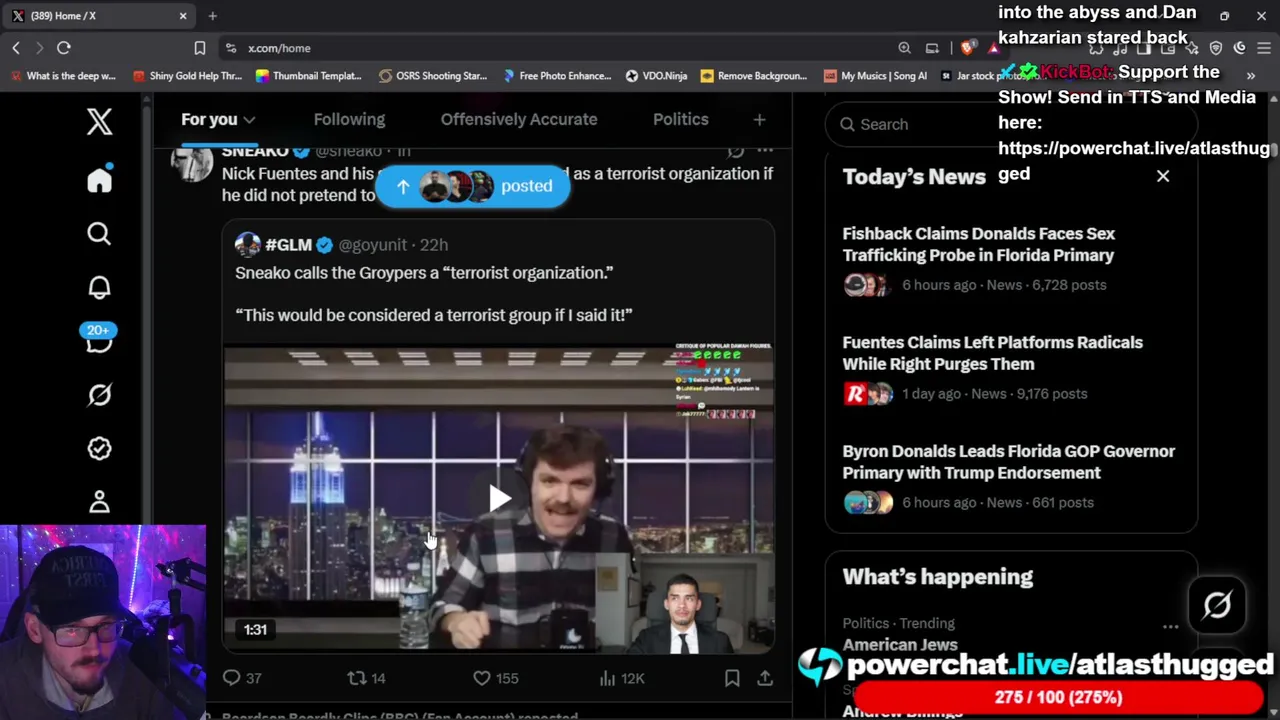Open the Offensively Accurate tab

[x=519, y=119]
